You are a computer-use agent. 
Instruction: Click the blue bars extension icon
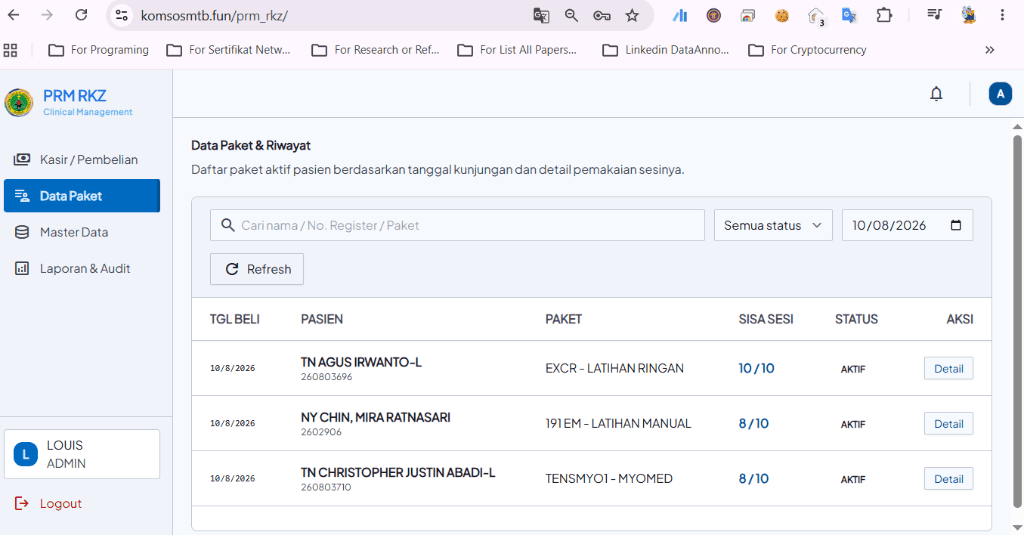point(680,16)
